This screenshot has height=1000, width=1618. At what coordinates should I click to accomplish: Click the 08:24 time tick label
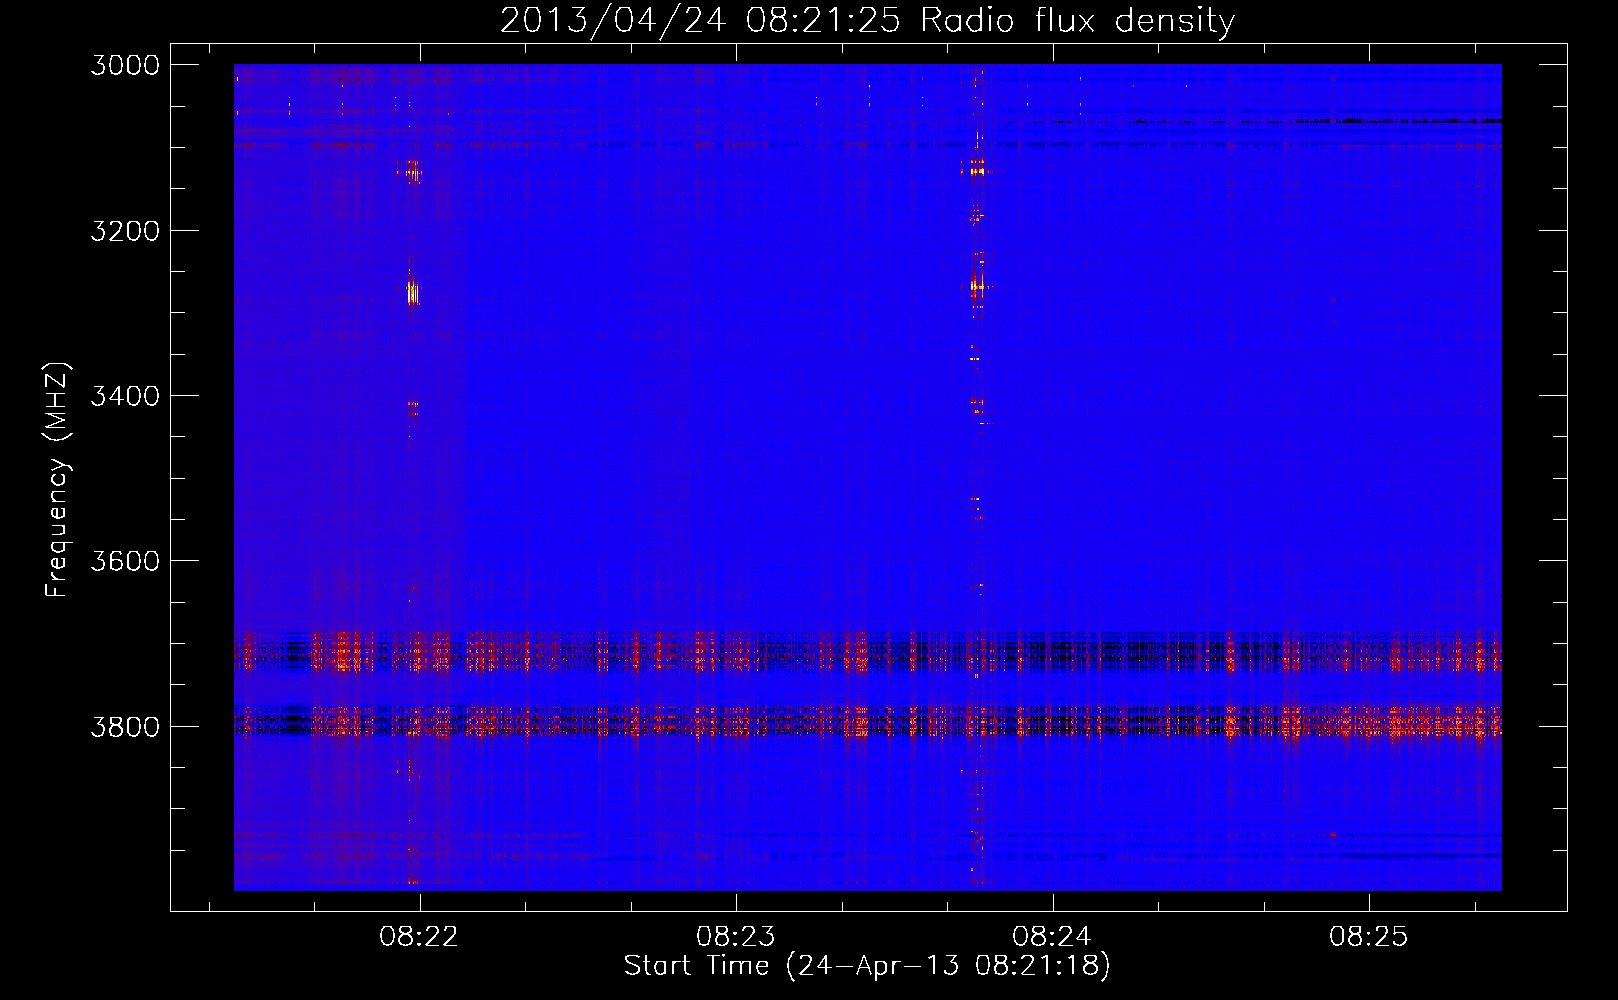click(1052, 937)
